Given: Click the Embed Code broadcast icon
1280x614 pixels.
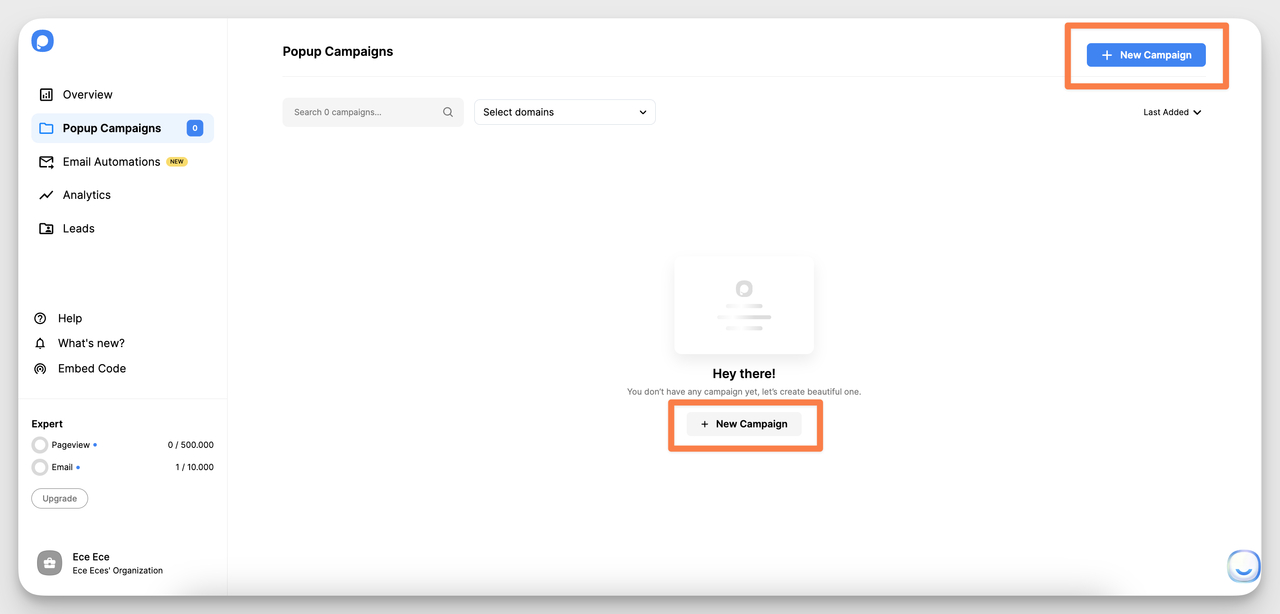Looking at the screenshot, I should pyautogui.click(x=40, y=369).
